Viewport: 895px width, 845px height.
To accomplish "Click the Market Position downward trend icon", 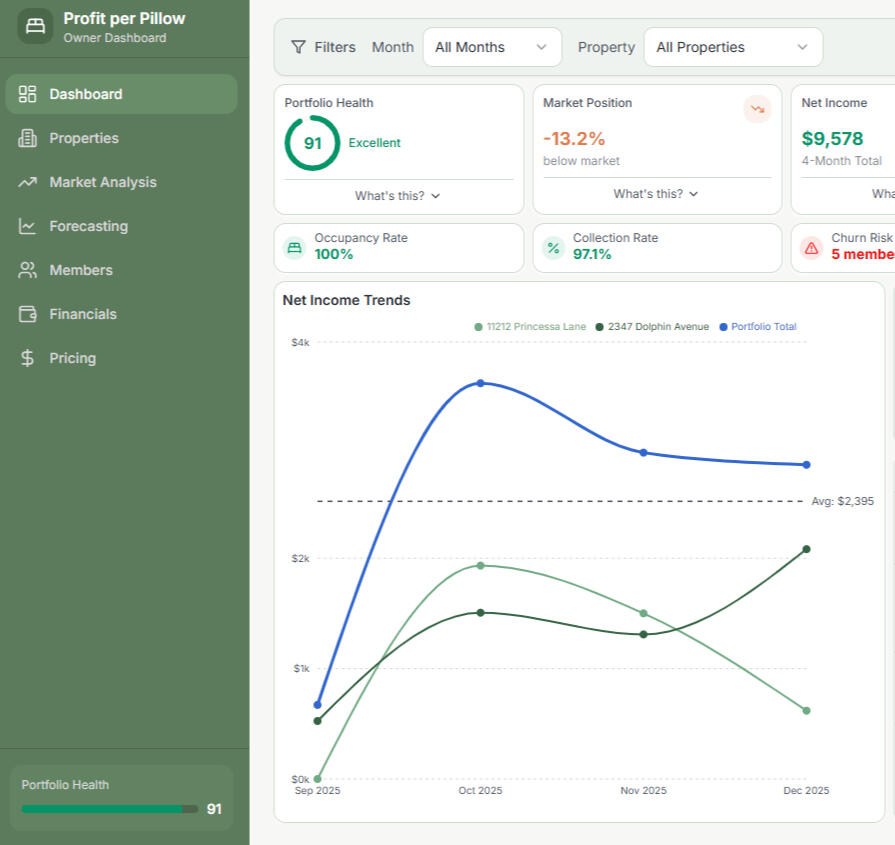I will tap(757, 109).
